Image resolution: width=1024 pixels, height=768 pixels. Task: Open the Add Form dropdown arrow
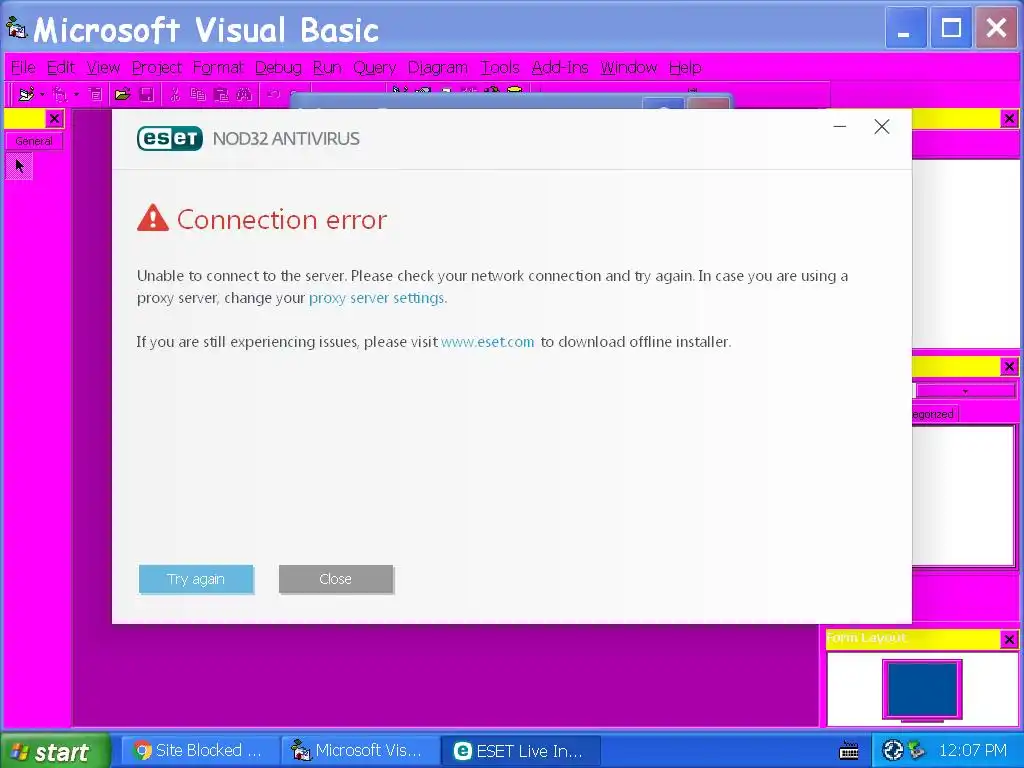76,95
